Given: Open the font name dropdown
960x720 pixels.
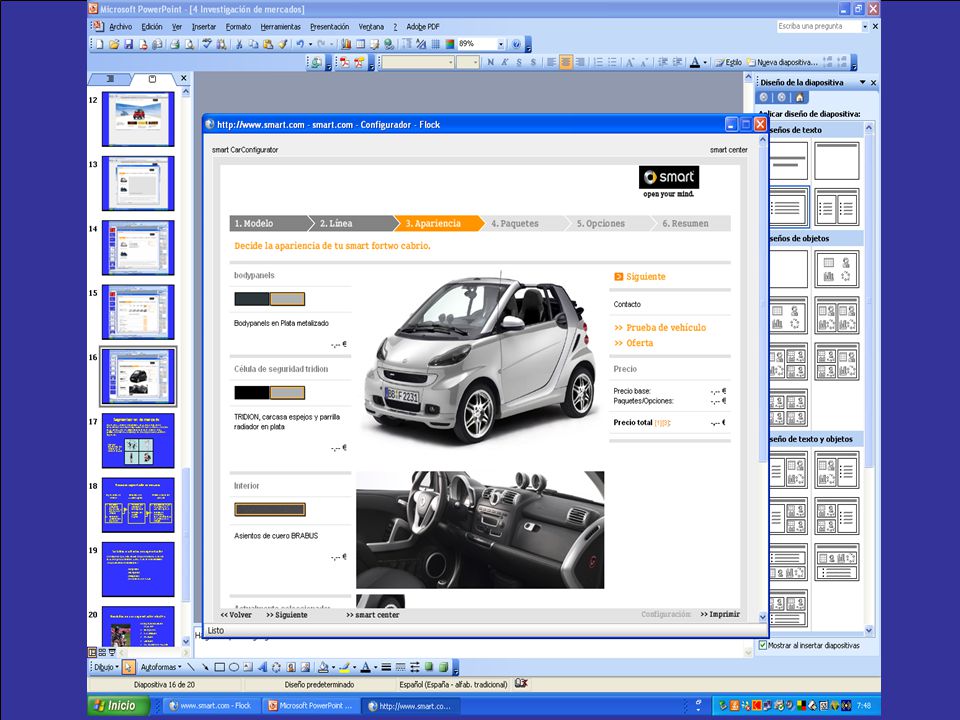Looking at the screenshot, I should click(451, 62).
